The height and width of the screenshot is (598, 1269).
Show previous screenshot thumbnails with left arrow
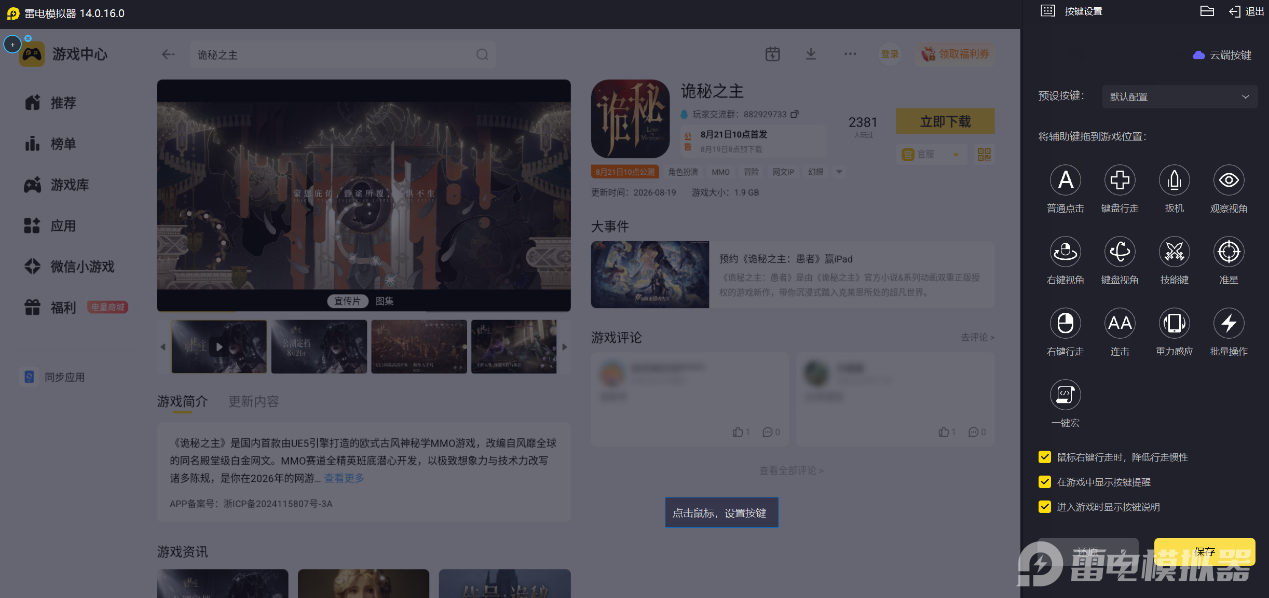click(x=163, y=347)
